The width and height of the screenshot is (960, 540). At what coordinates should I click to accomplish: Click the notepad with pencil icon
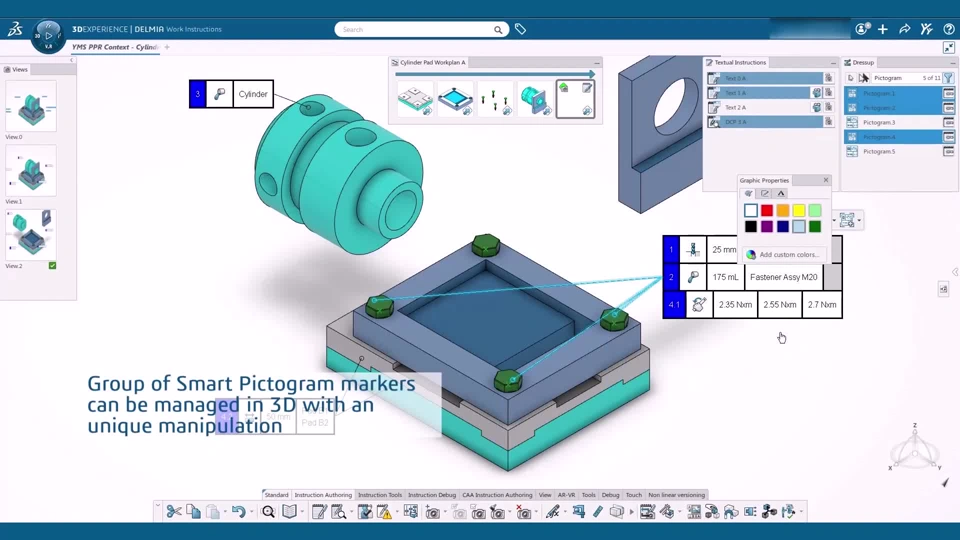coord(319,512)
